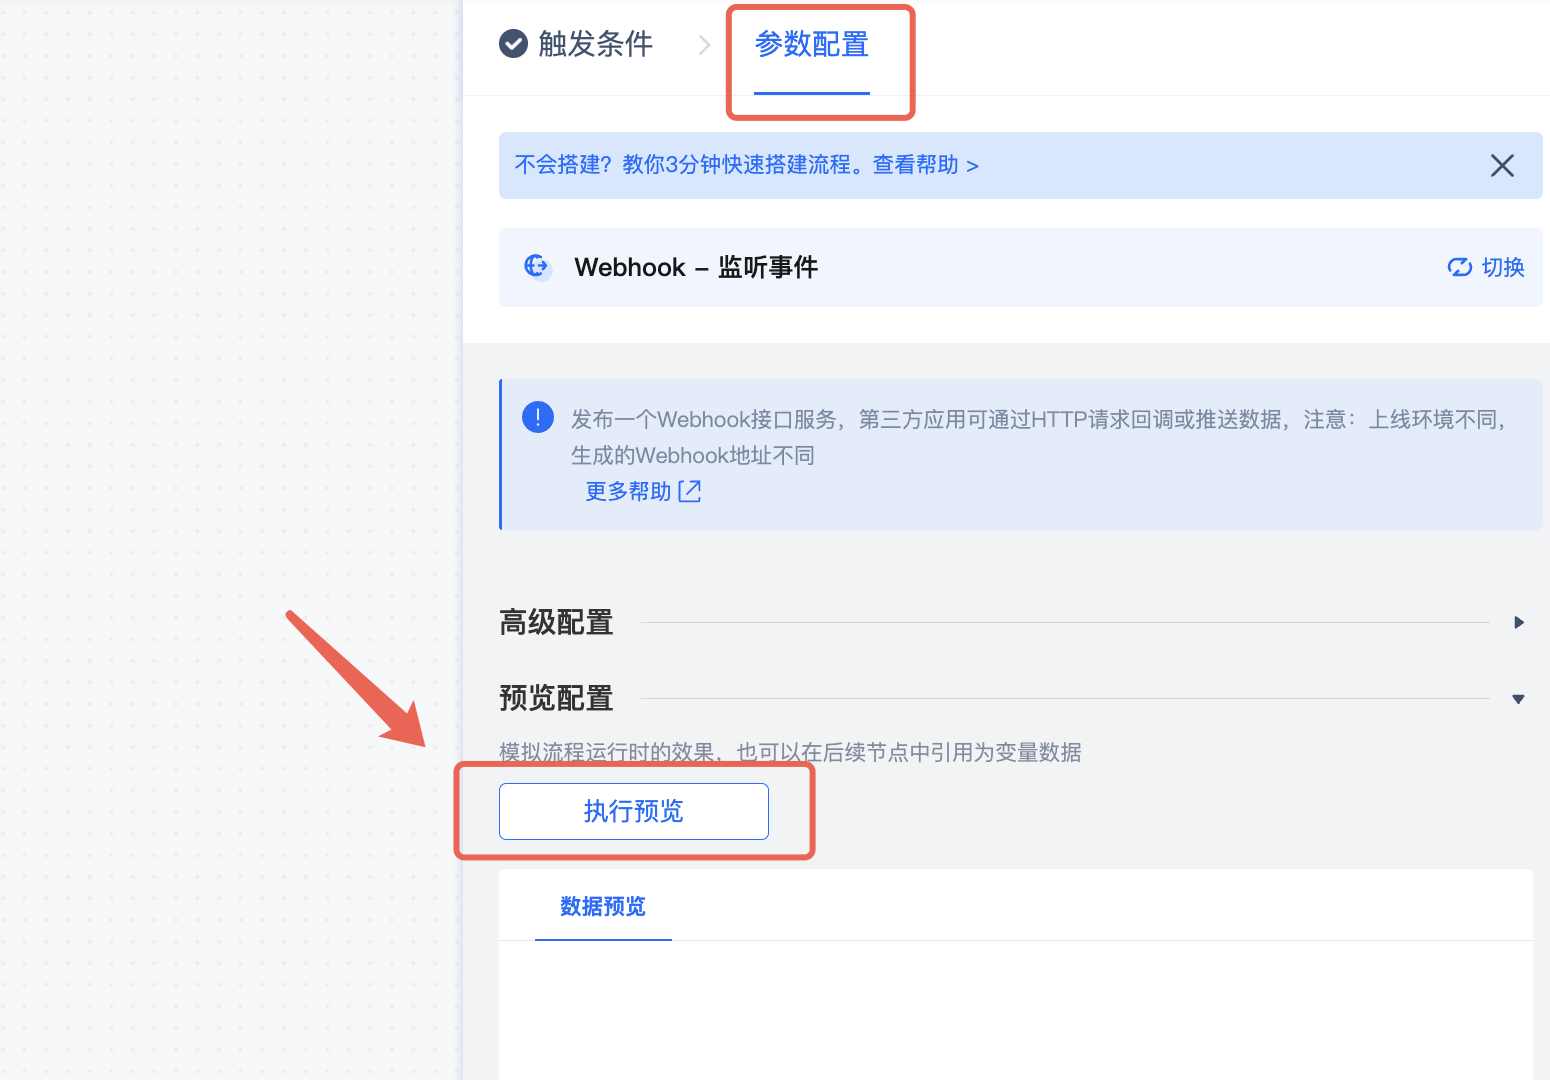The image size is (1550, 1080).
Task: Click the 执行预览 button
Action: [x=634, y=811]
